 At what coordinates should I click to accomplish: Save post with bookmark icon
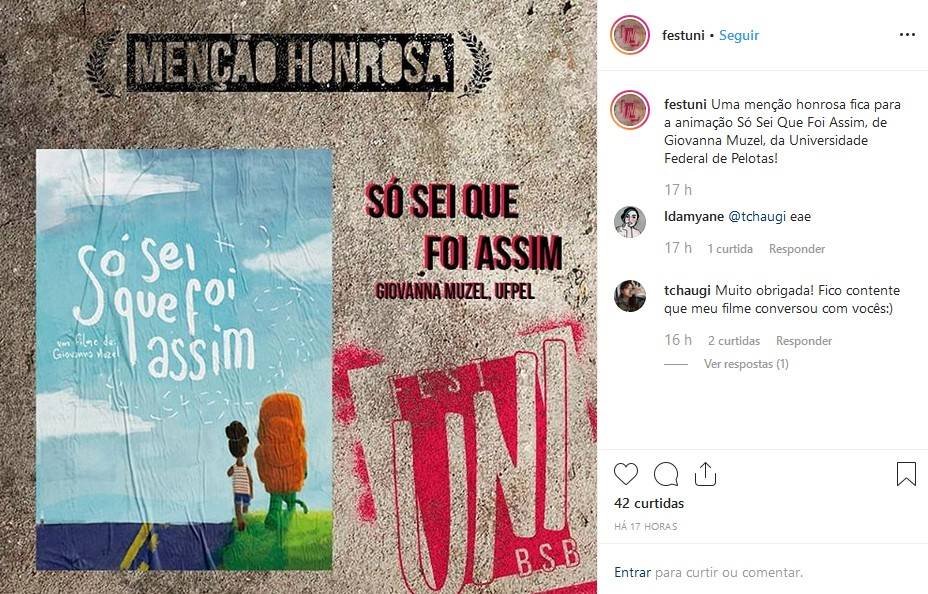pos(906,474)
